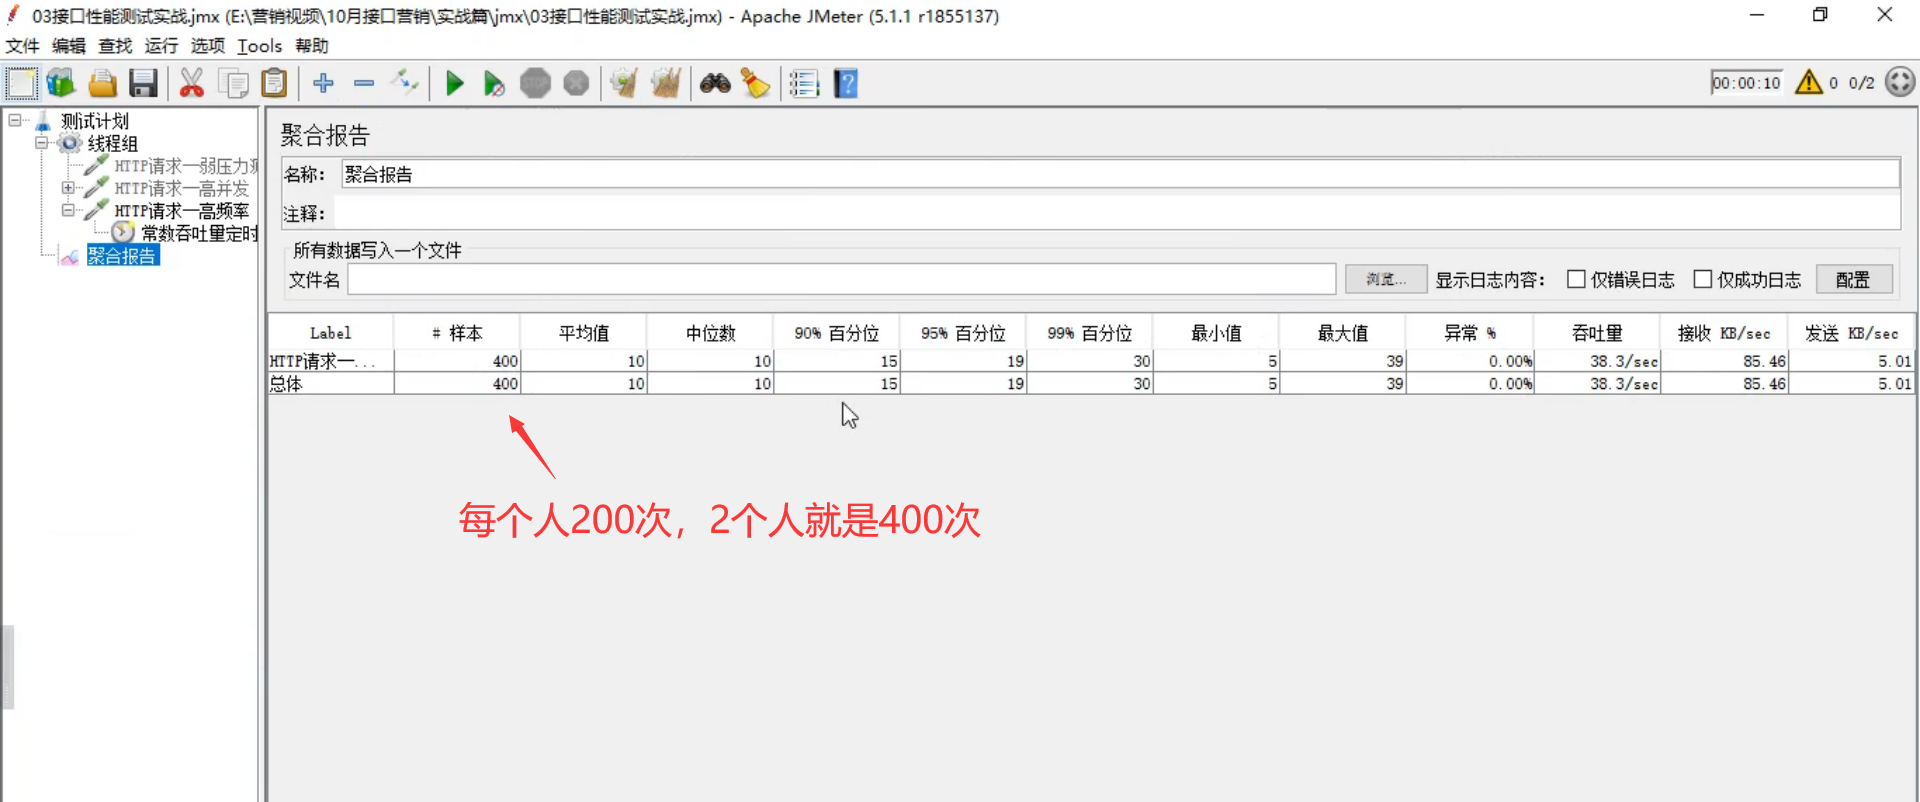Sort by the 吞吐量 column header
Screen dimensions: 1920x802
point(1598,333)
